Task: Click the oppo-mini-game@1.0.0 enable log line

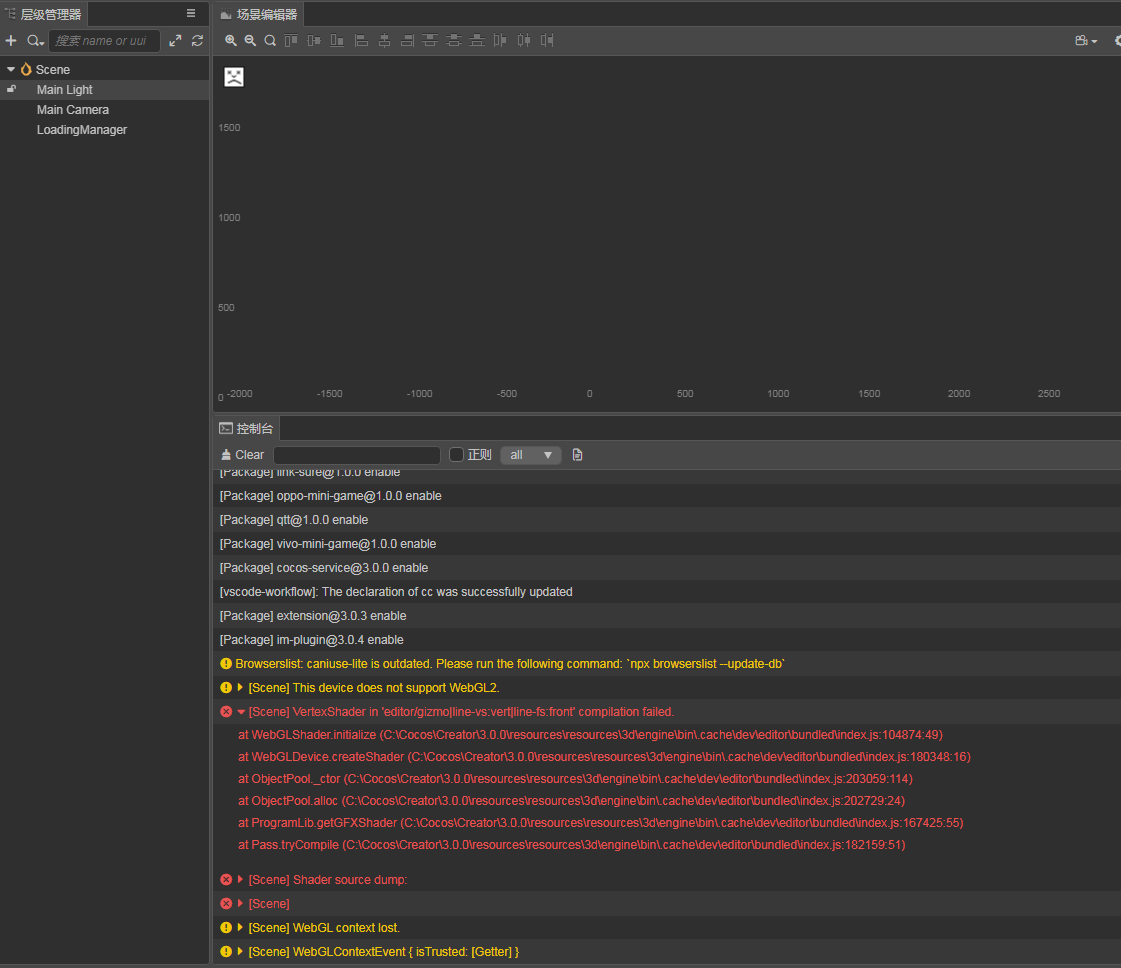Action: tap(330, 495)
